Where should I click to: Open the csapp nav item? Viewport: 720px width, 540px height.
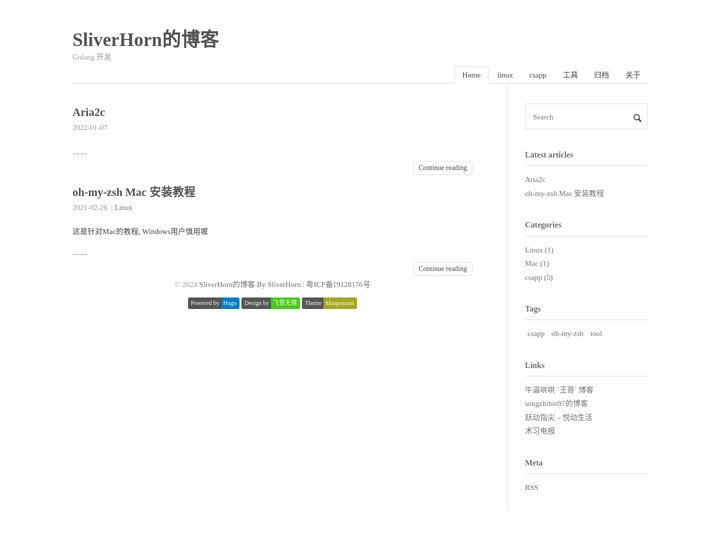coord(537,75)
